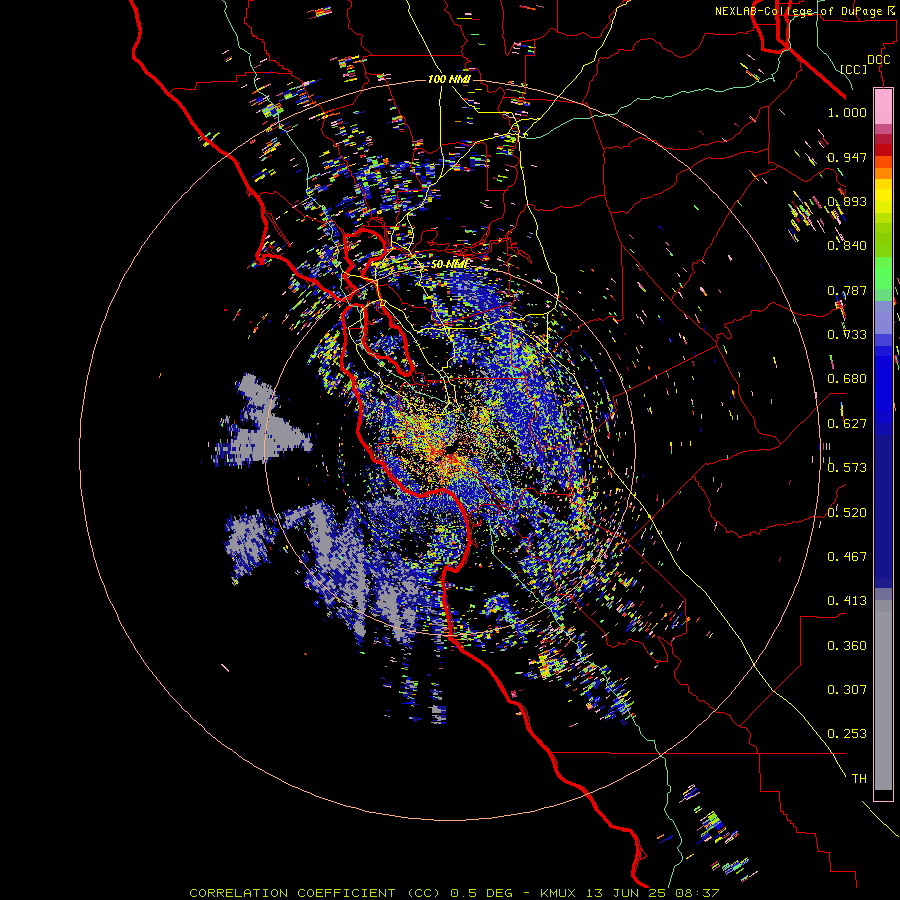Click the DCC label above the color scale
This screenshot has width=900, height=900.
tap(878, 60)
